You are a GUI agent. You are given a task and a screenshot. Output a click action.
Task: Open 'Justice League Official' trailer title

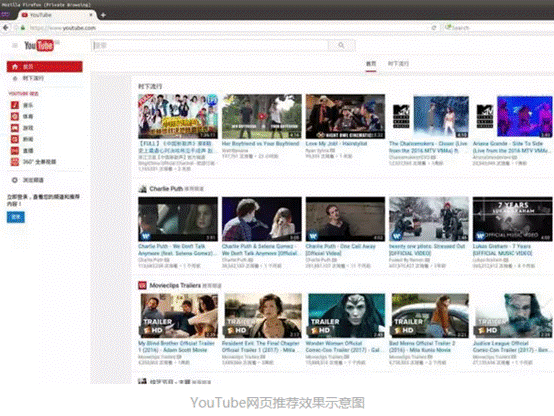(x=511, y=347)
